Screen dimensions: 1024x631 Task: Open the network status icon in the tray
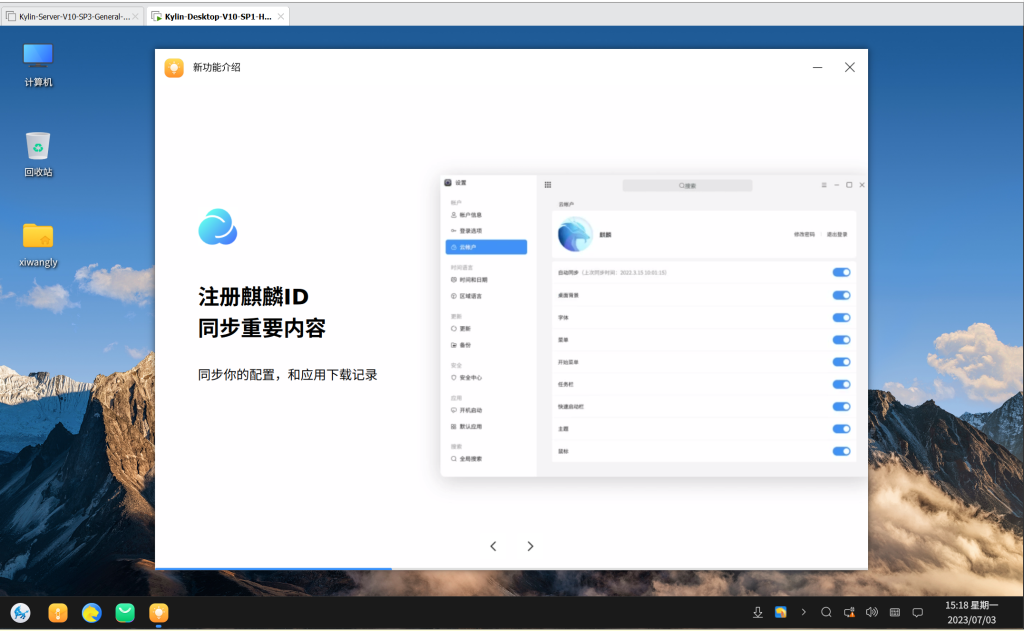[x=849, y=613]
